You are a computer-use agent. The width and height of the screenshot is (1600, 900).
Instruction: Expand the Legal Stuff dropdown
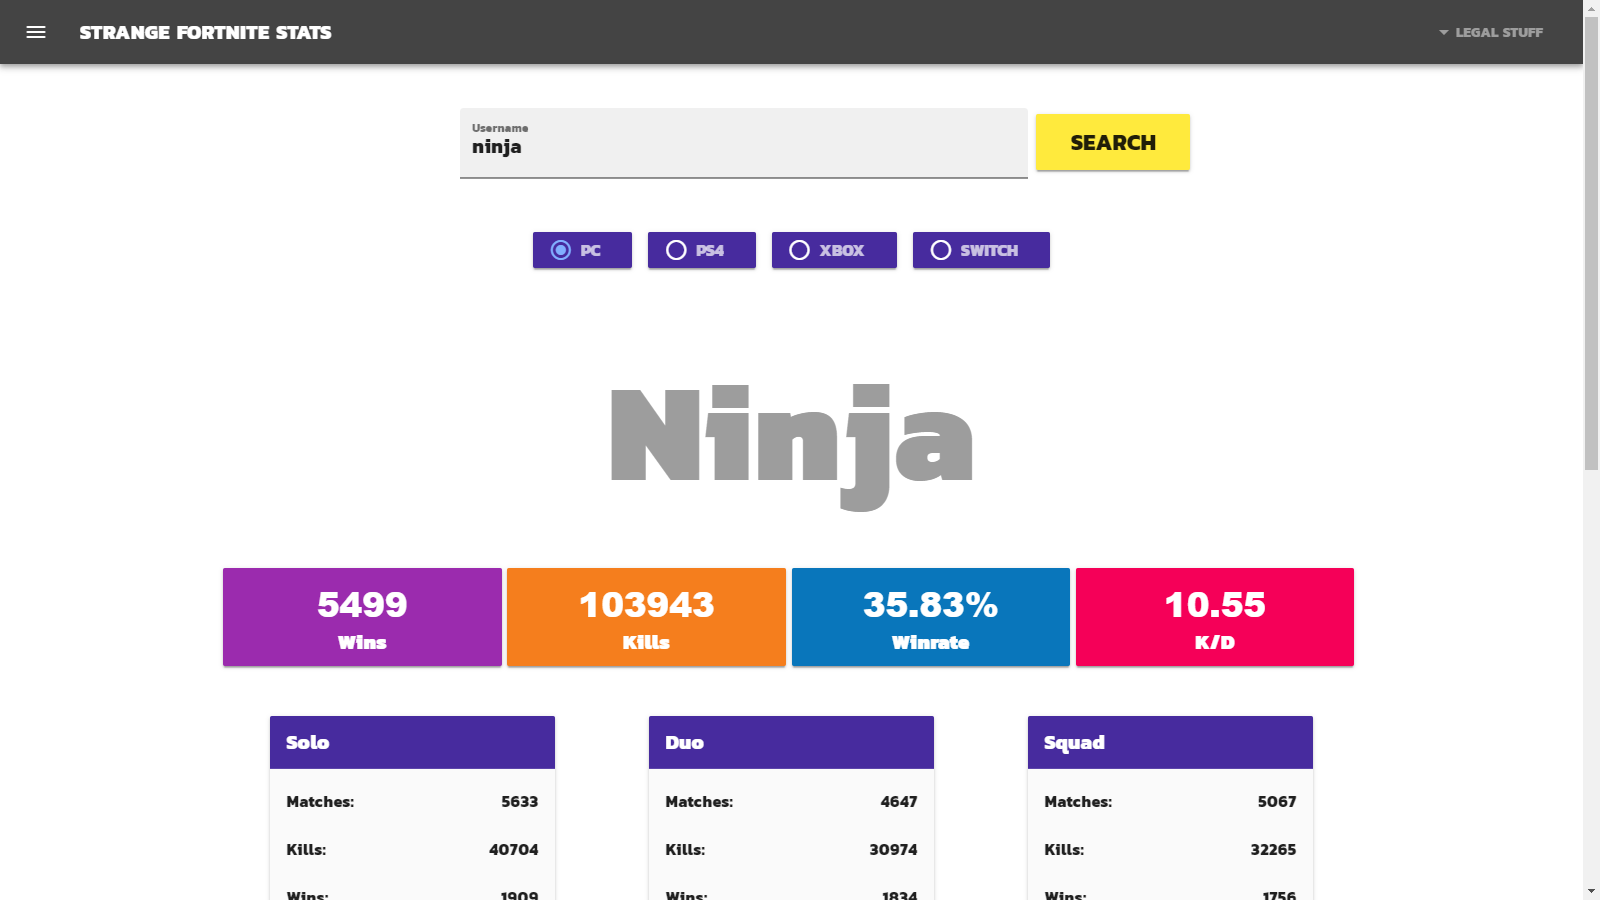click(x=1491, y=32)
